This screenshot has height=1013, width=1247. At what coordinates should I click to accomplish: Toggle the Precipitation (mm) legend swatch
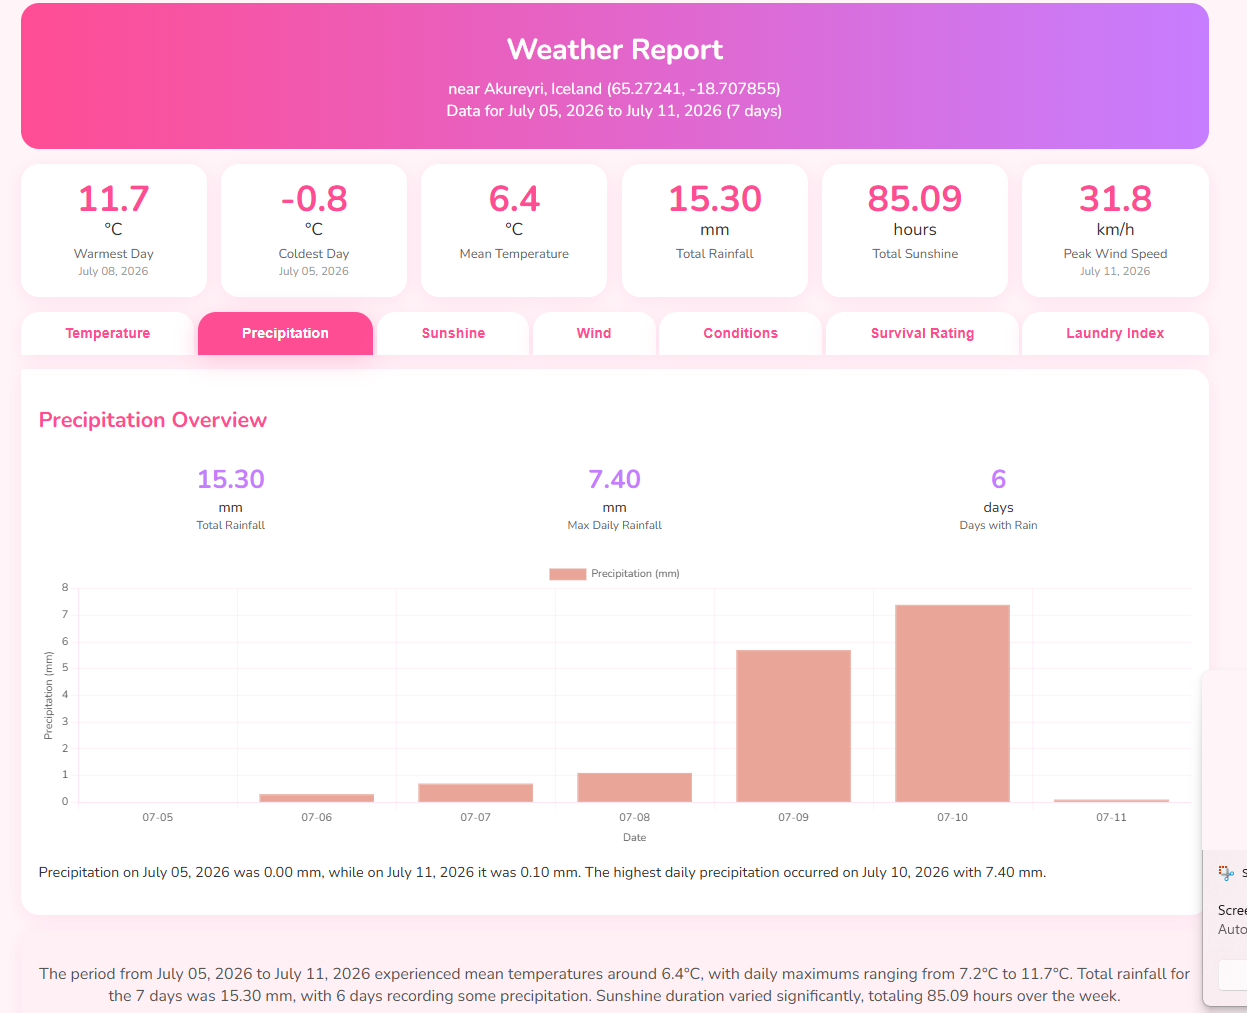click(x=567, y=574)
